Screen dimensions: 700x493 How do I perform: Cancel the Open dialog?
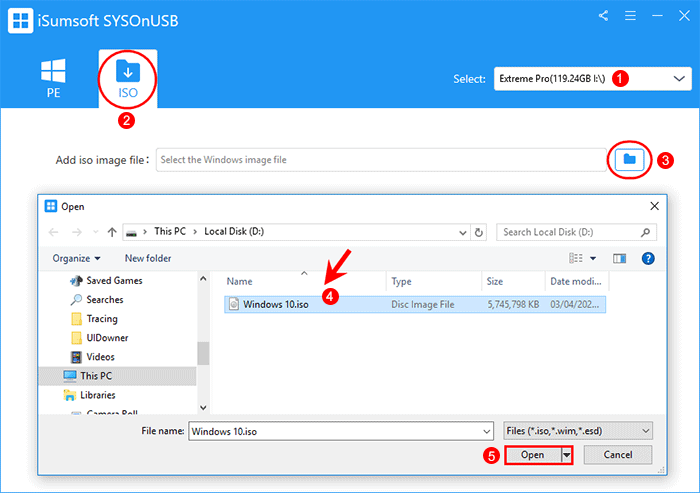pos(618,455)
